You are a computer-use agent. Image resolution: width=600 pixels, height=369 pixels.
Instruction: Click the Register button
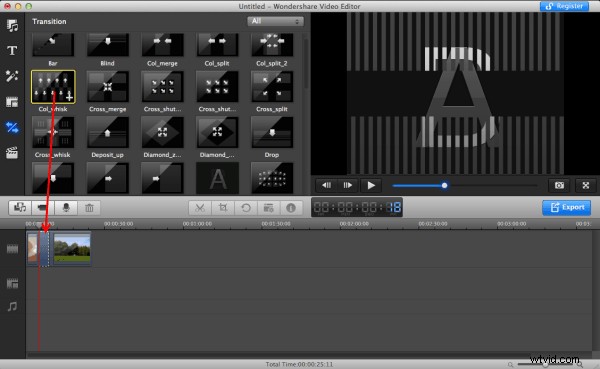click(564, 6)
